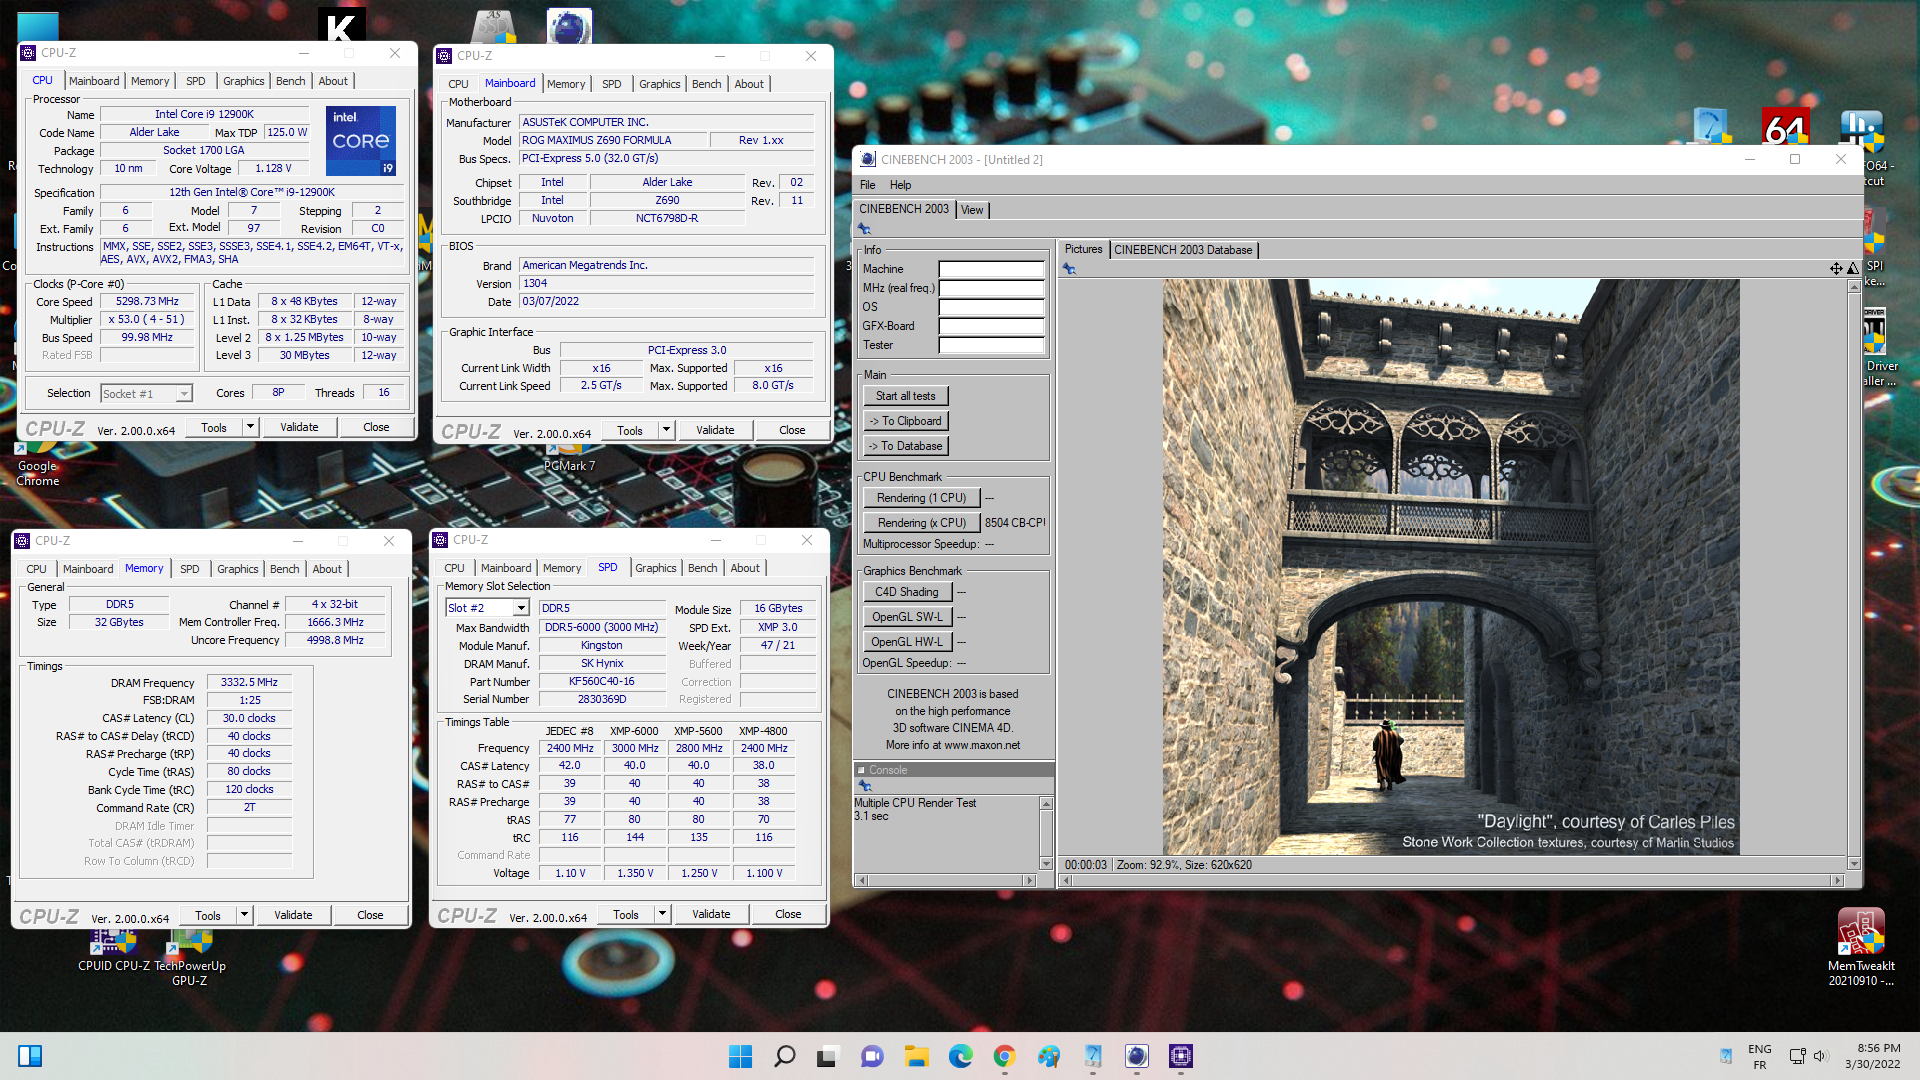Open the CINEBENCH 2003 Database tab
Screen dimensions: 1920x1080
(x=1183, y=250)
